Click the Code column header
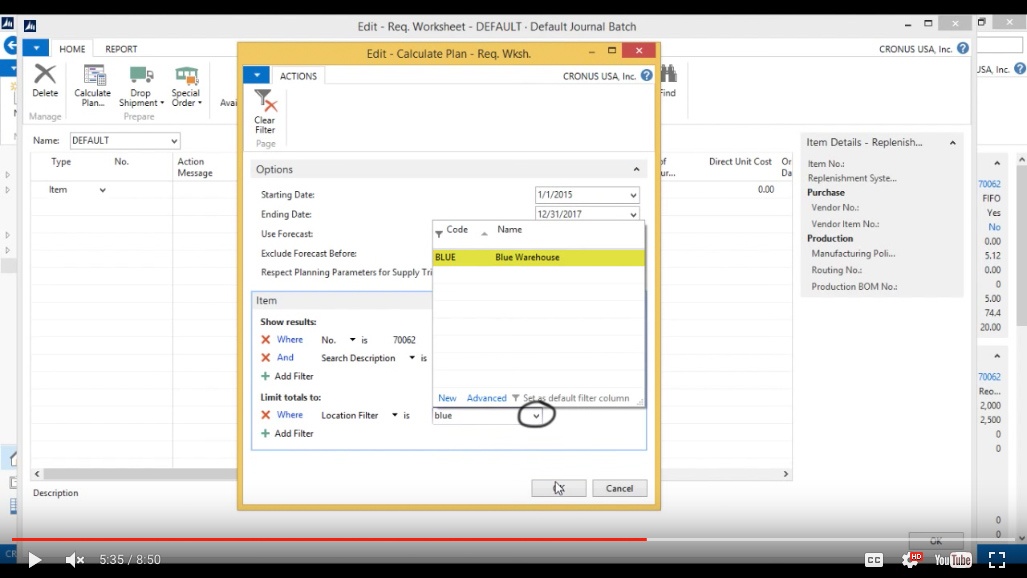The image size is (1027, 578). click(x=457, y=229)
